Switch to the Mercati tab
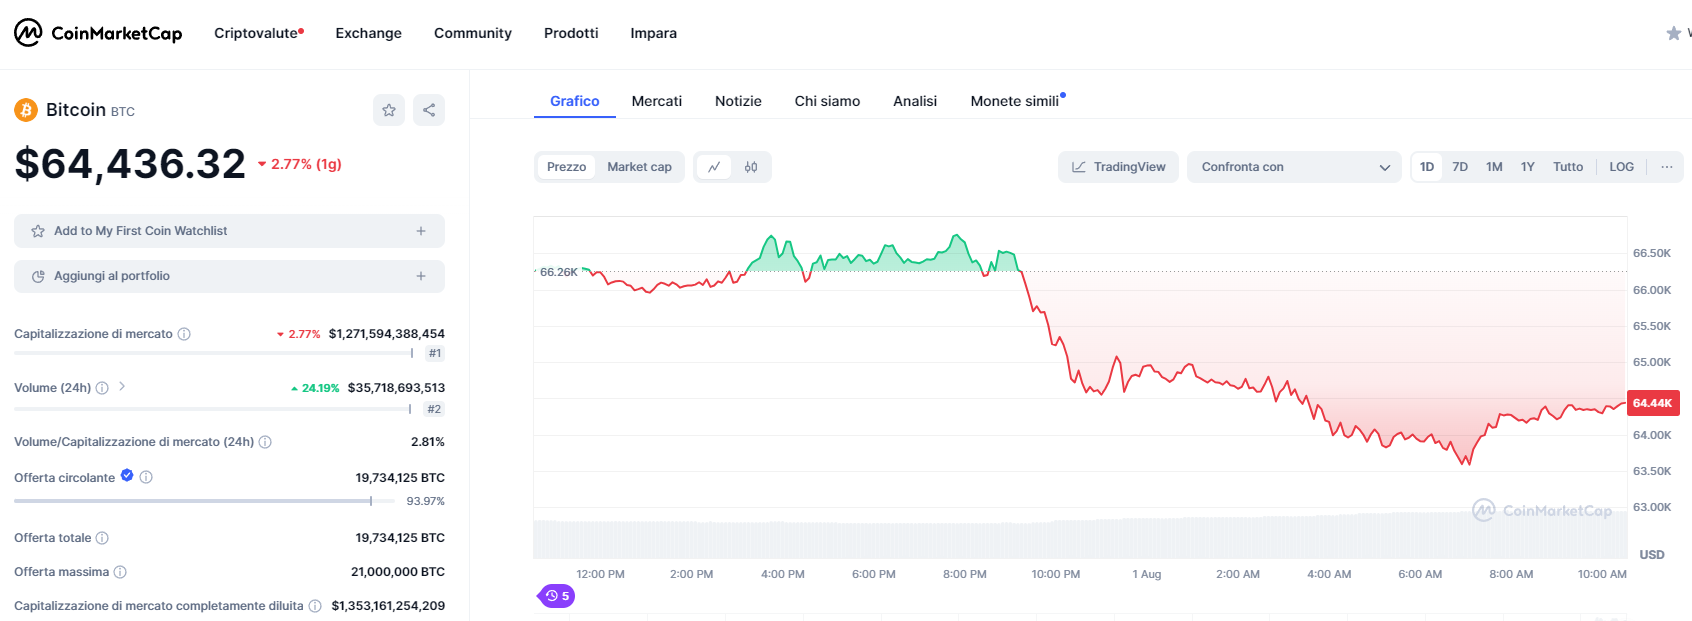Screen dimensions: 1692x621 pos(656,101)
